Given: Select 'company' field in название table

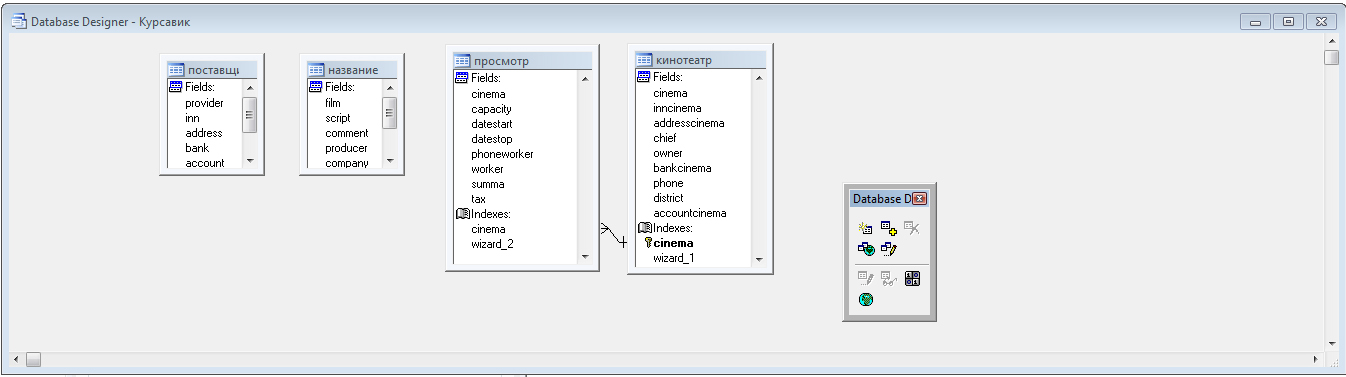Looking at the screenshot, I should tap(346, 163).
